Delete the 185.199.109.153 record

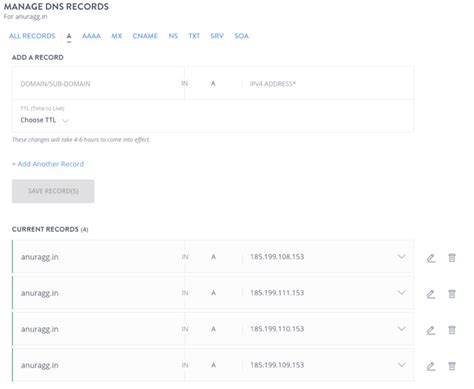tap(452, 366)
